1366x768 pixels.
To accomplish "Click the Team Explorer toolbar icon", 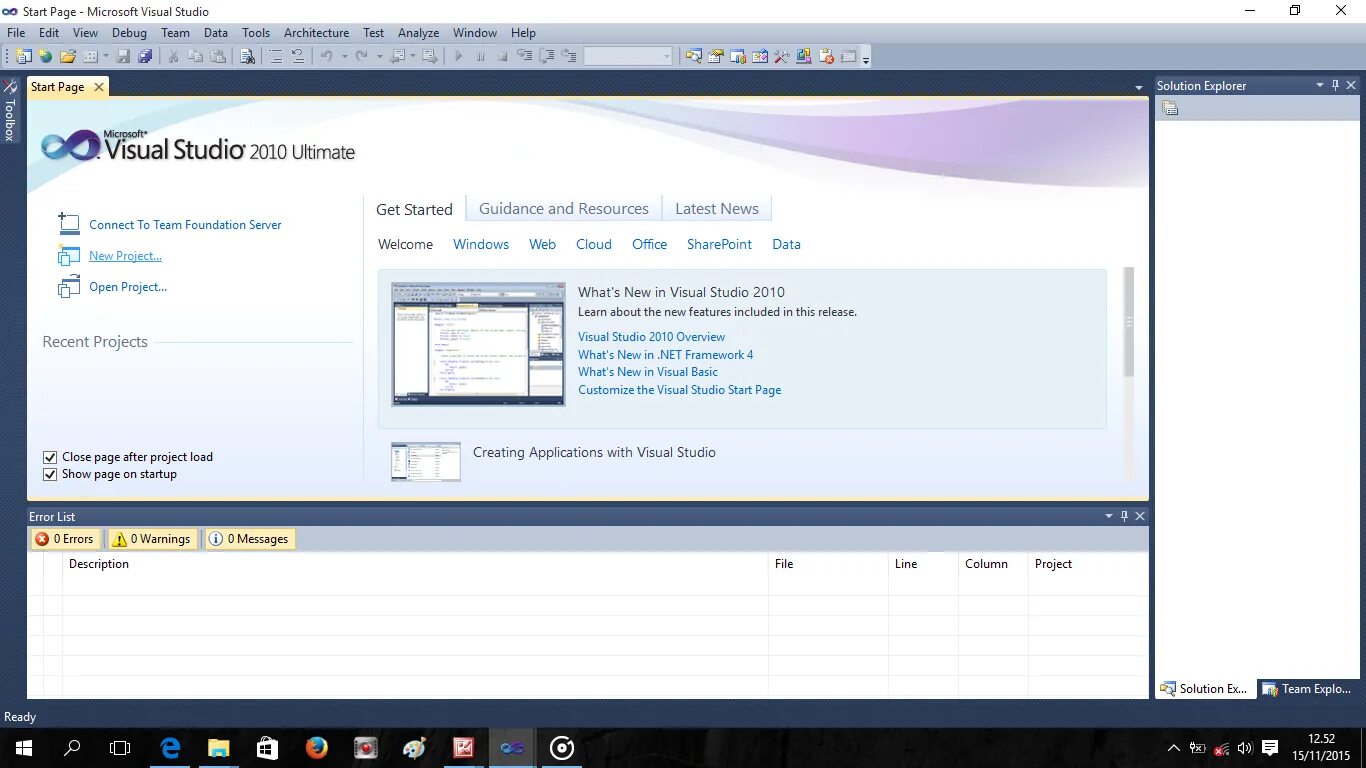I will 737,56.
